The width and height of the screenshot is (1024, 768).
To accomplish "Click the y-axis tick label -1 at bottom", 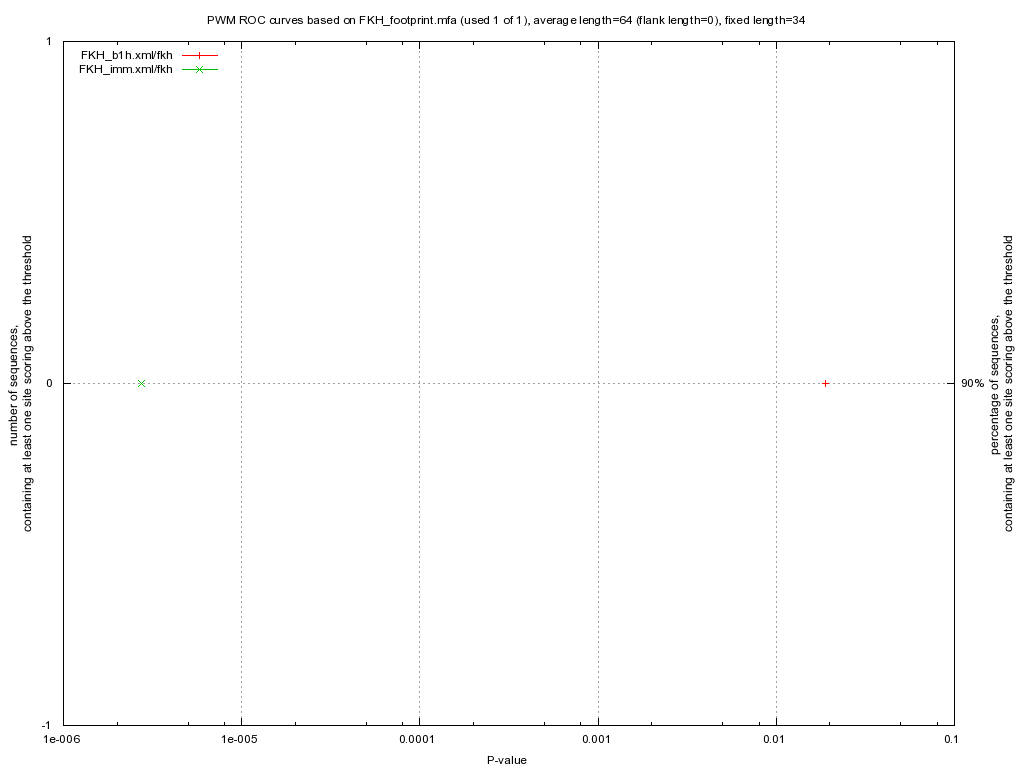I will 46,725.
